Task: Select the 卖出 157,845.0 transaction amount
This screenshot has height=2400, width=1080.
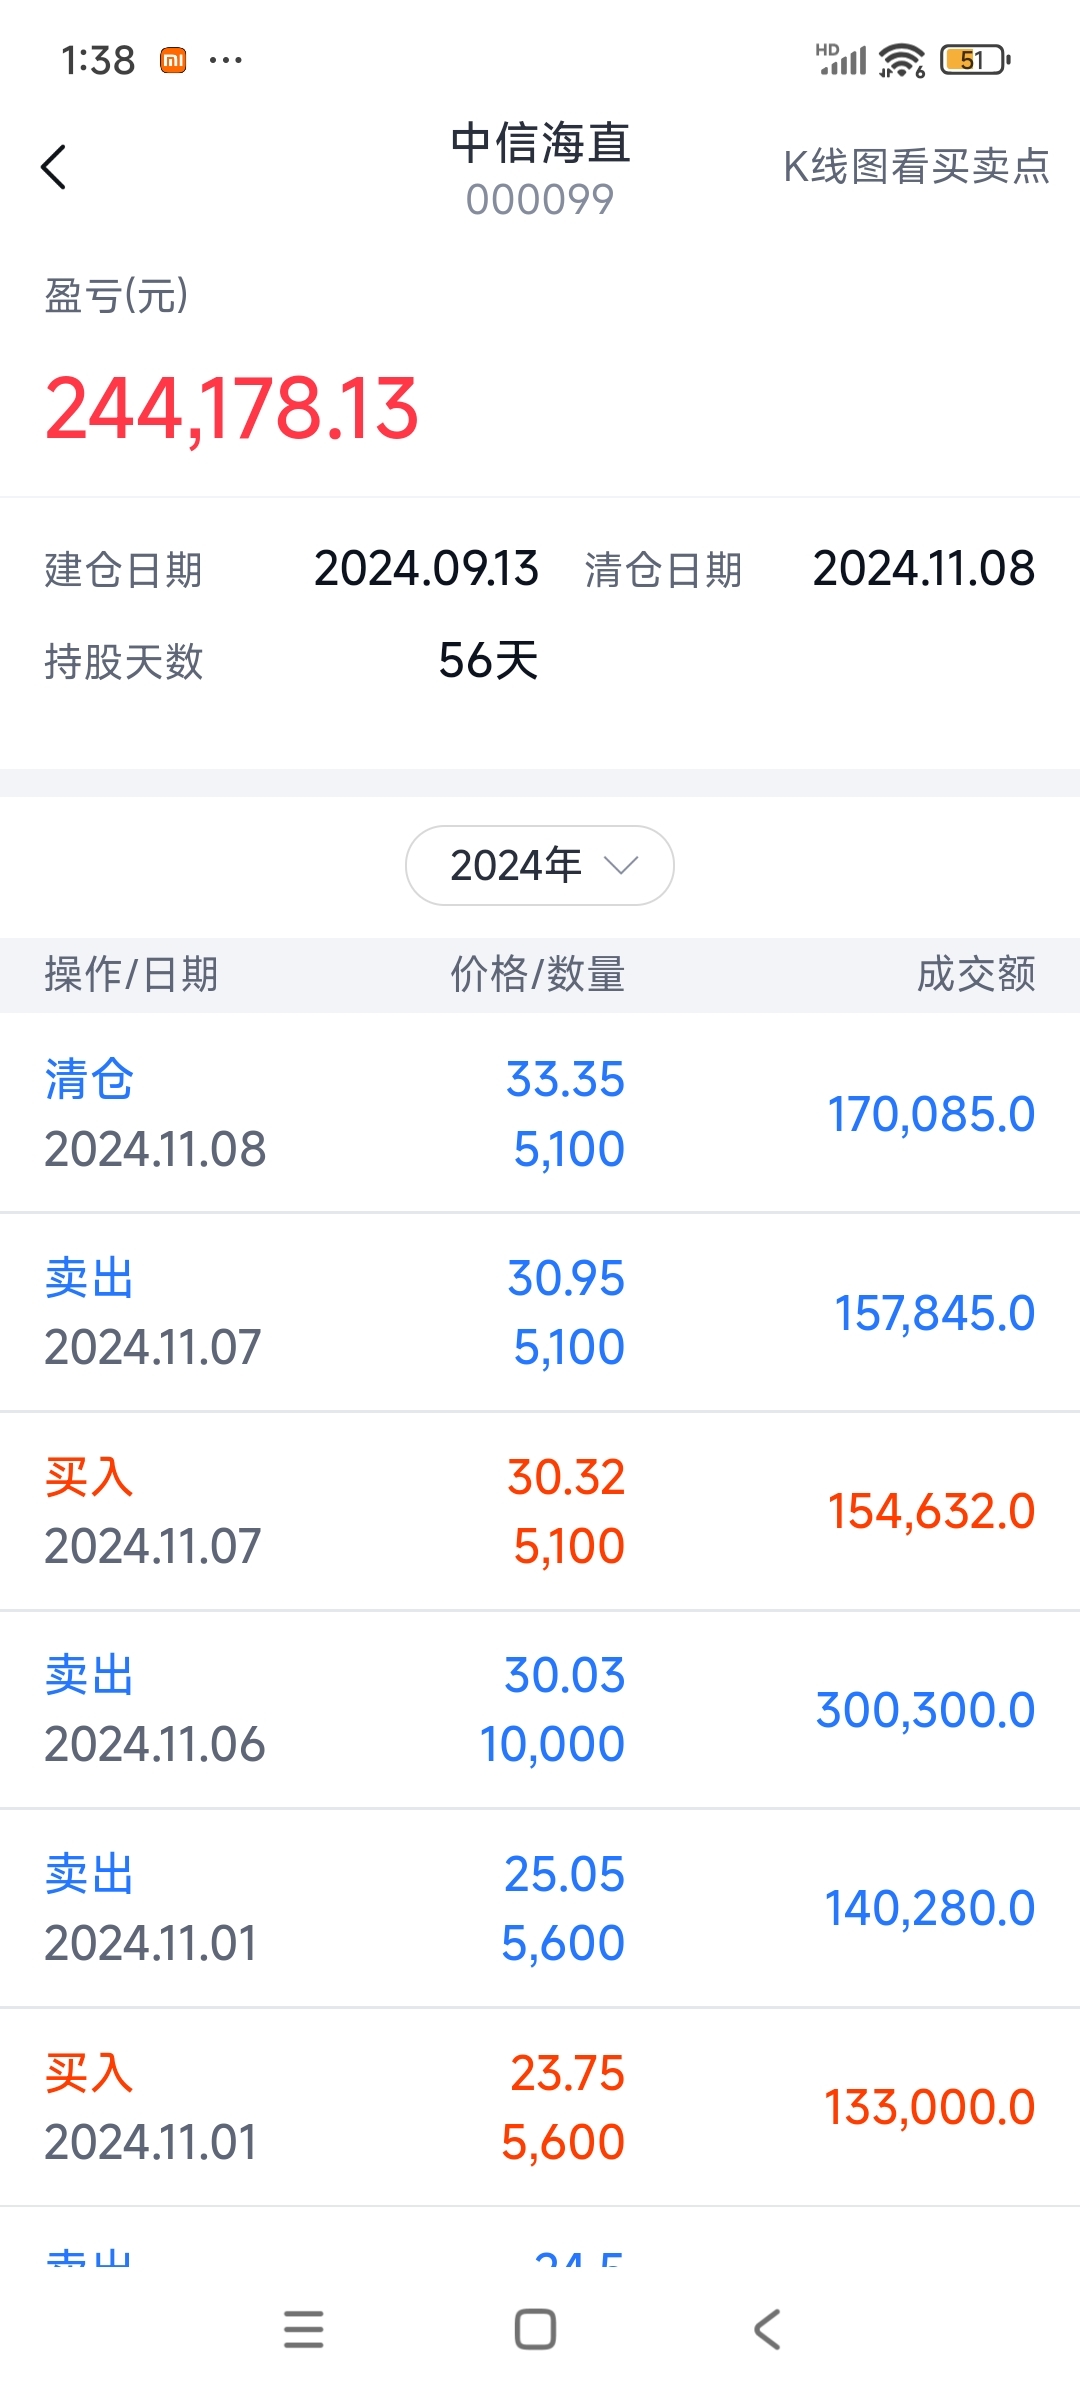Action: coord(934,1313)
